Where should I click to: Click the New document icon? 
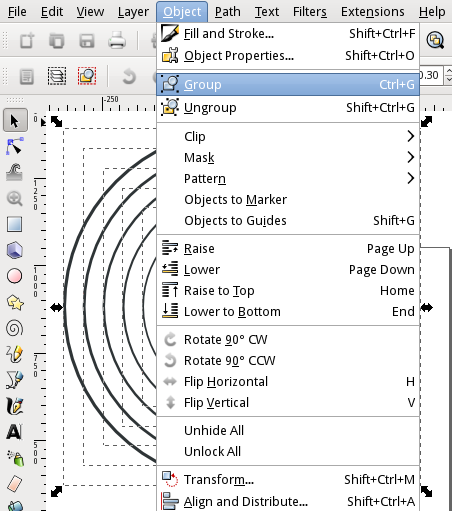pyautogui.click(x=27, y=41)
